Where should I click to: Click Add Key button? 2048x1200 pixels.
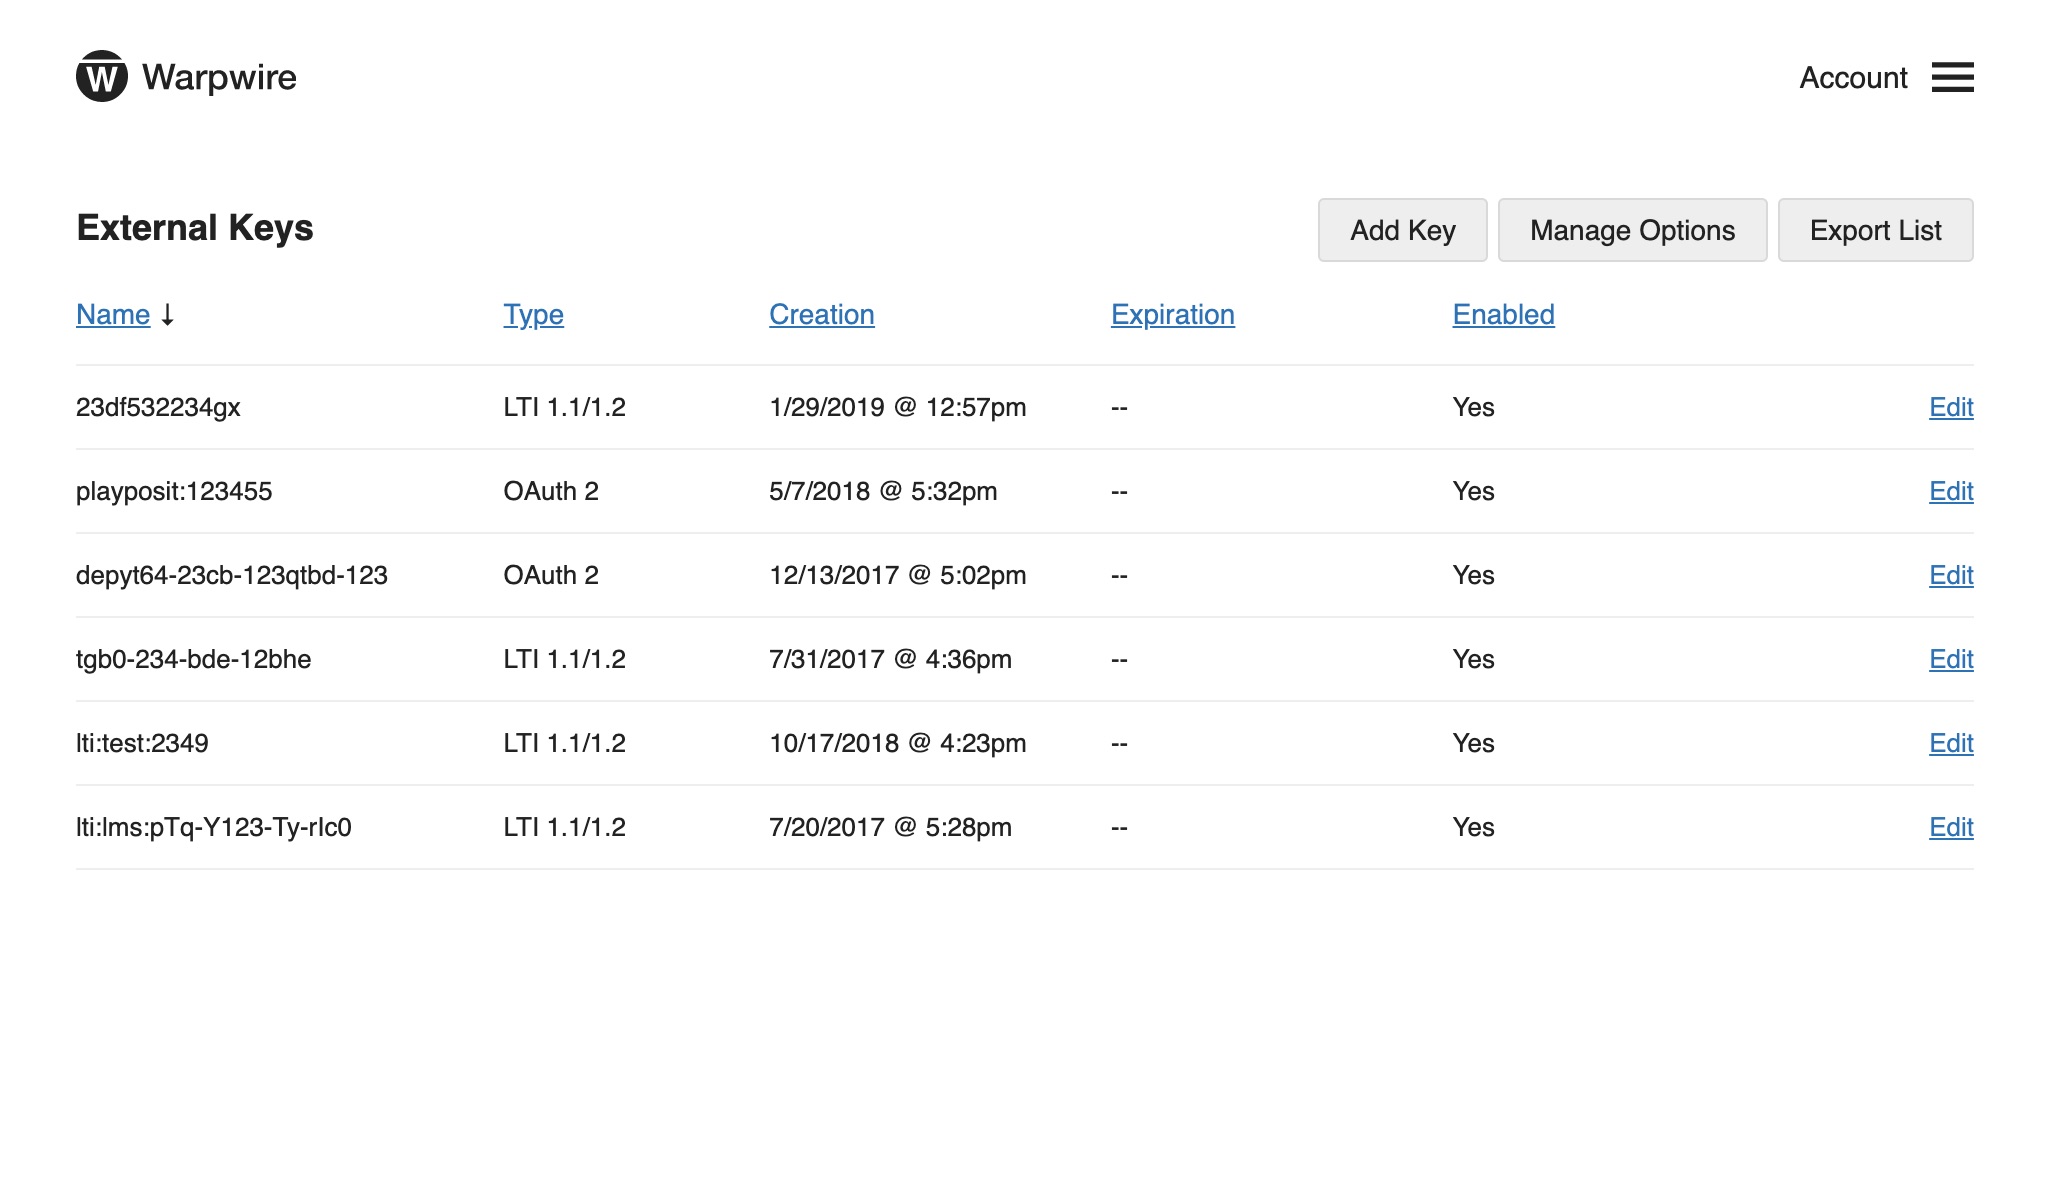pyautogui.click(x=1402, y=230)
